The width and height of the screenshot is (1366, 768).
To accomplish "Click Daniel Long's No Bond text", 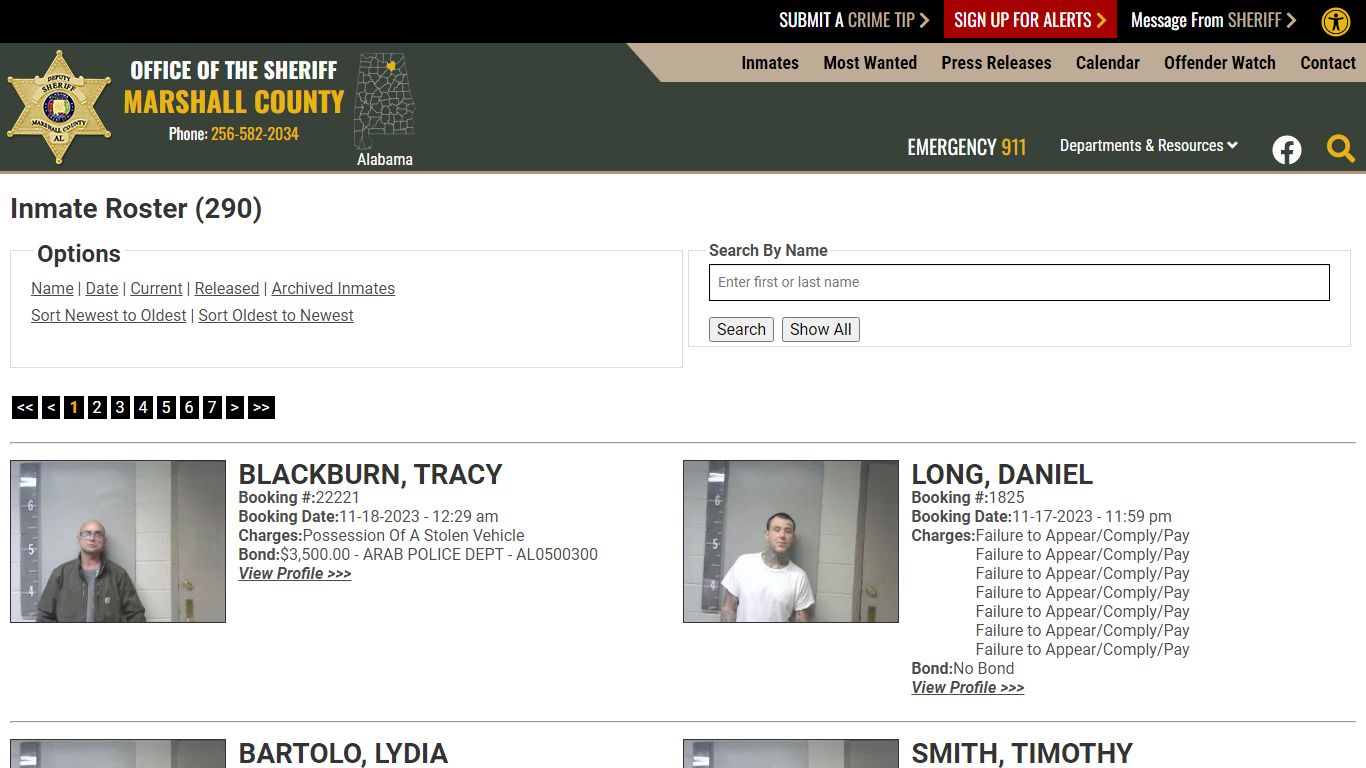I will pos(984,668).
